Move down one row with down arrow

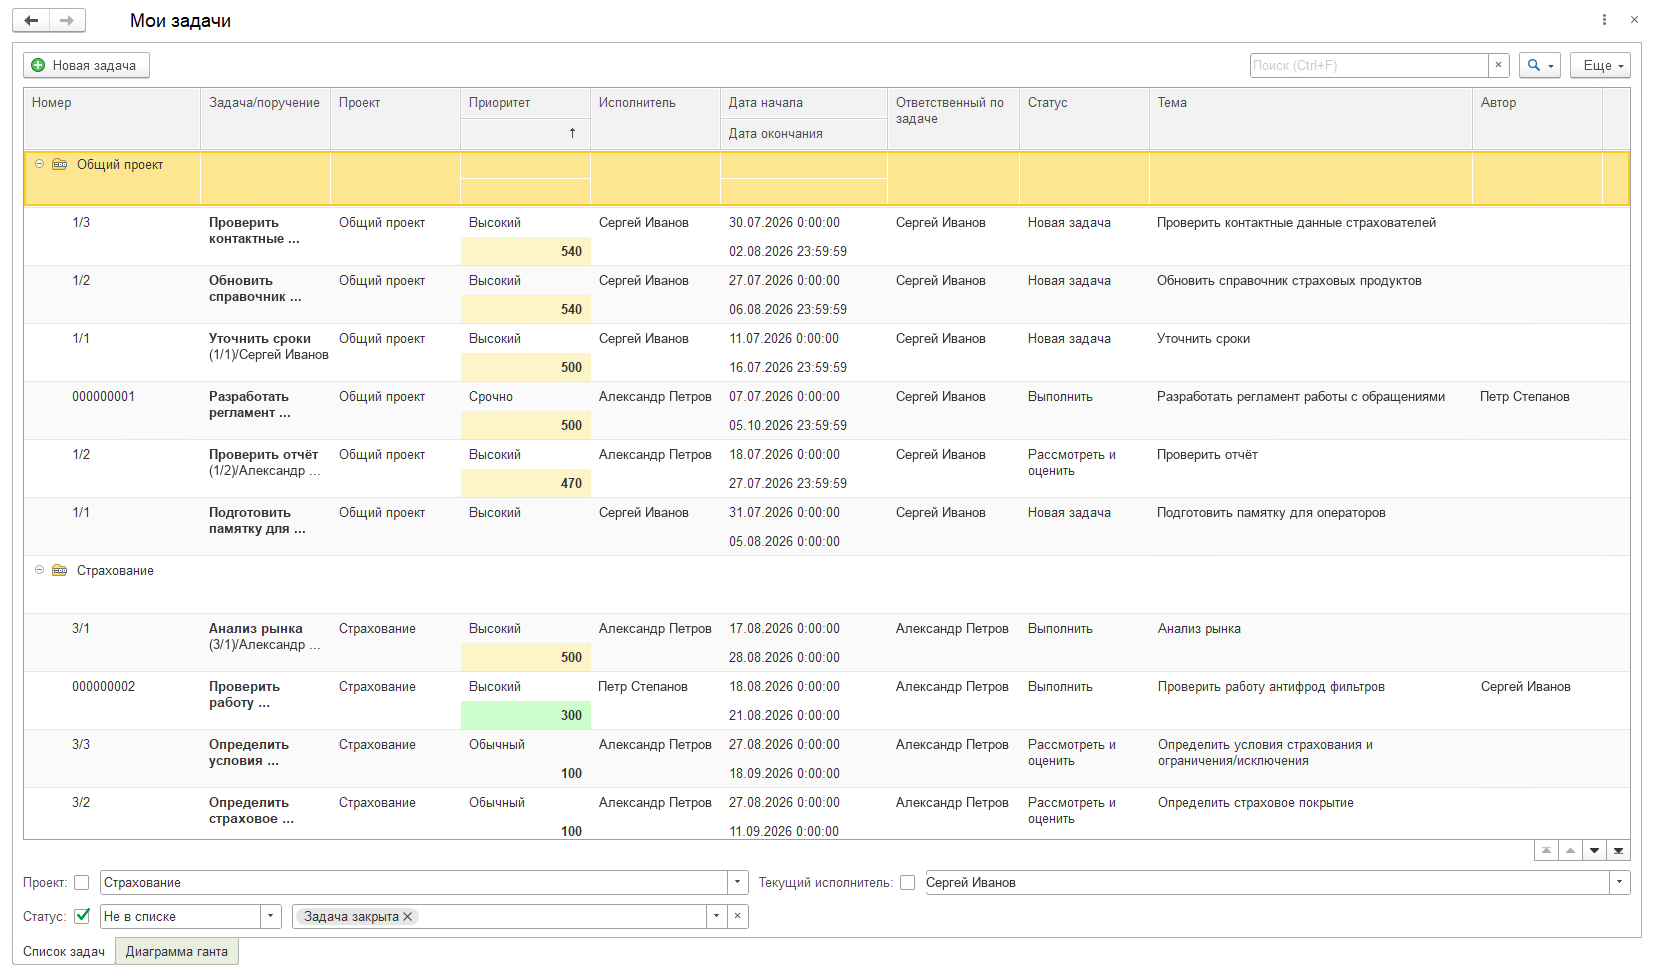click(x=1594, y=851)
